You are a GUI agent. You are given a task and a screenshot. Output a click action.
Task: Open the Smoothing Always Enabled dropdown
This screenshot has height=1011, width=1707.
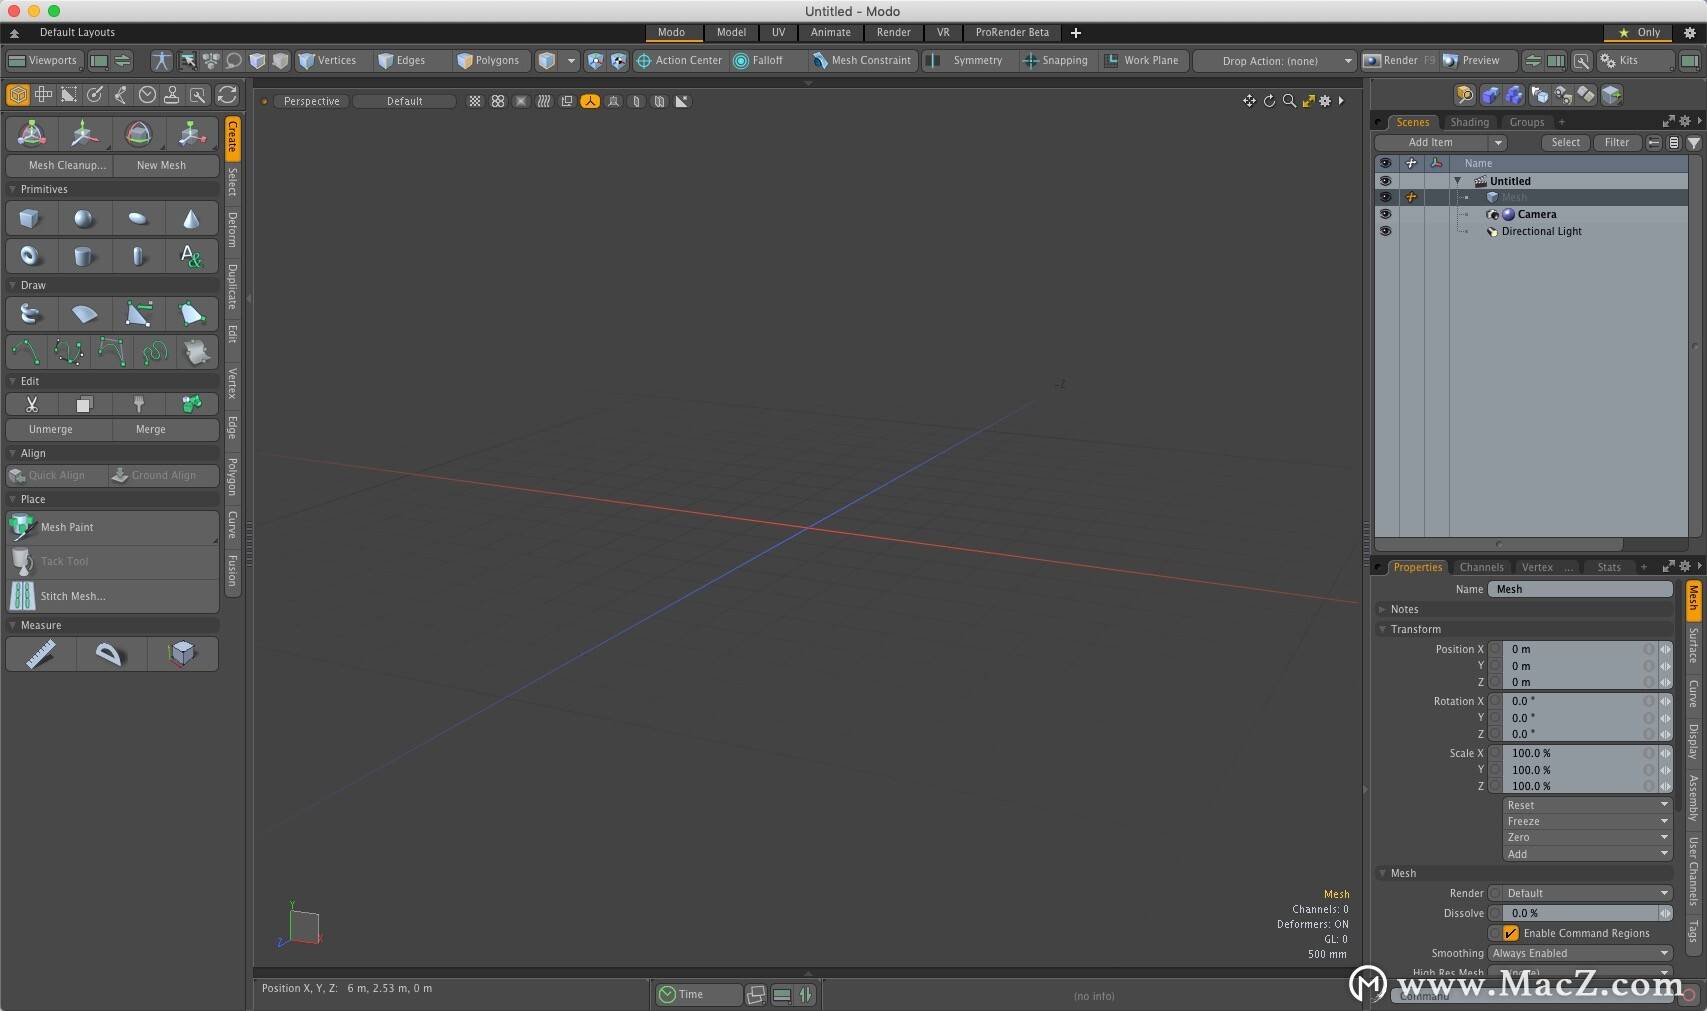(1580, 953)
